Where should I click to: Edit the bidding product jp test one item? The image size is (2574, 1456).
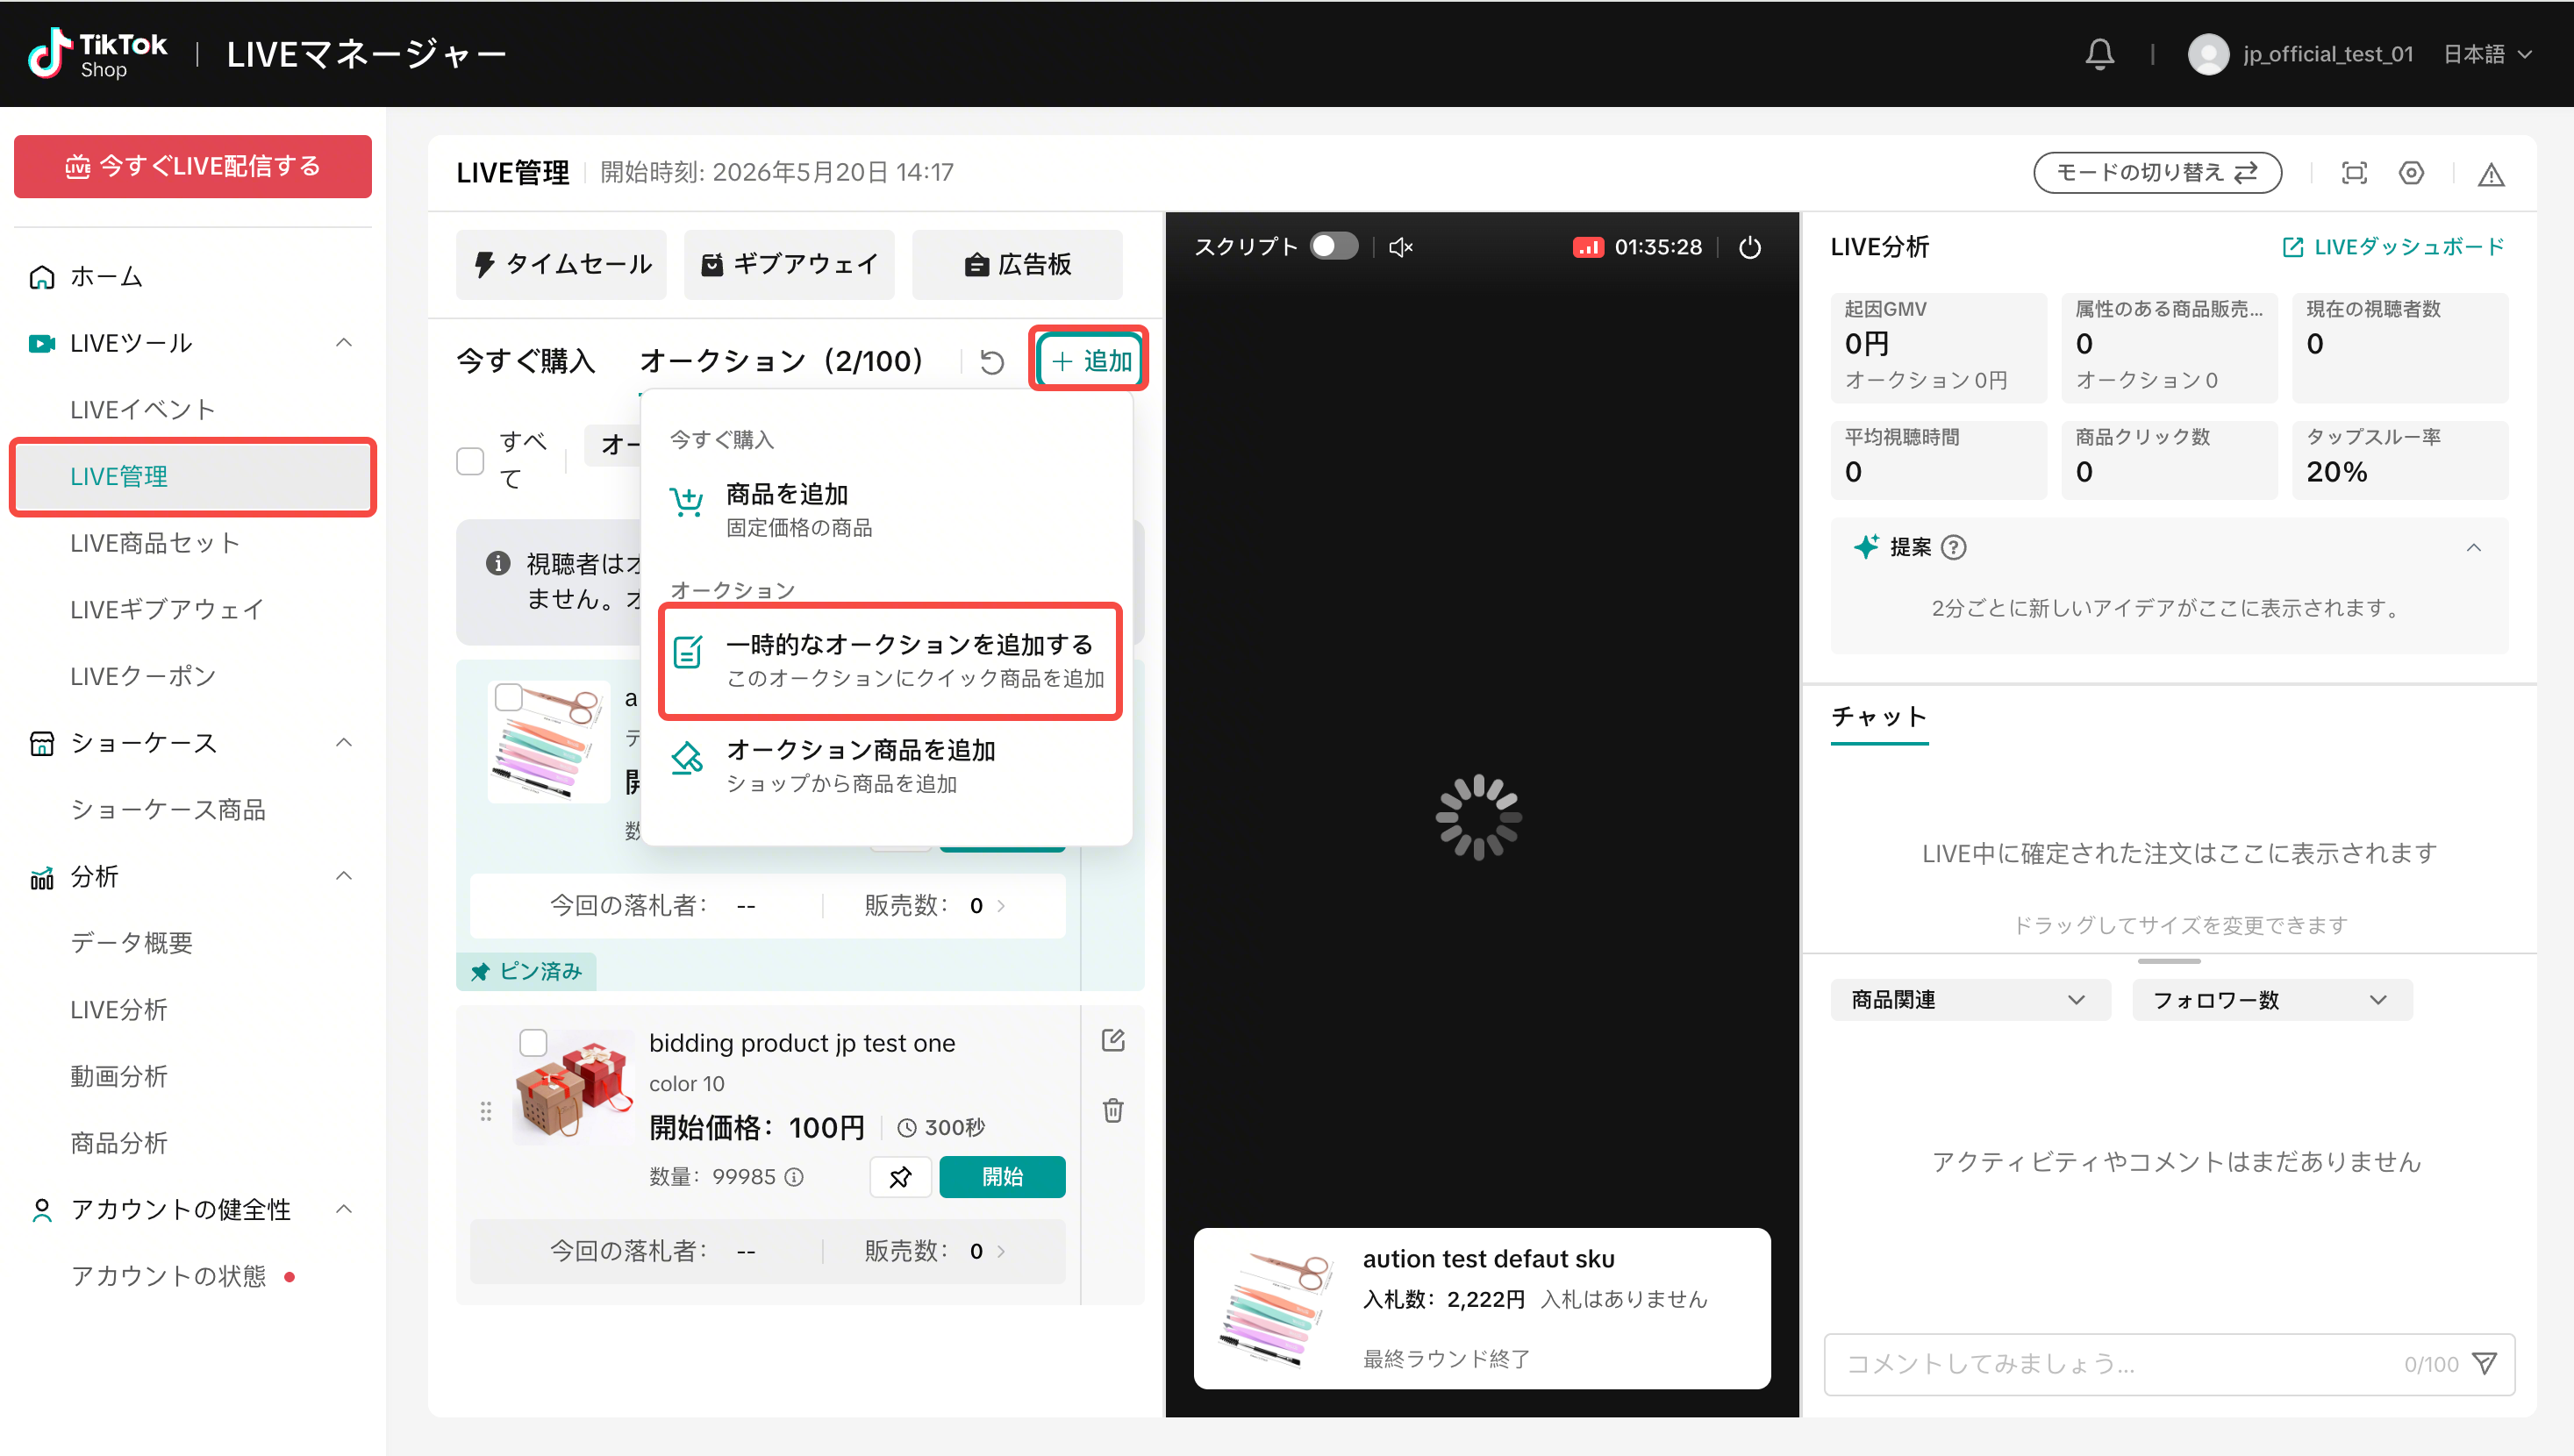pyautogui.click(x=1112, y=1040)
